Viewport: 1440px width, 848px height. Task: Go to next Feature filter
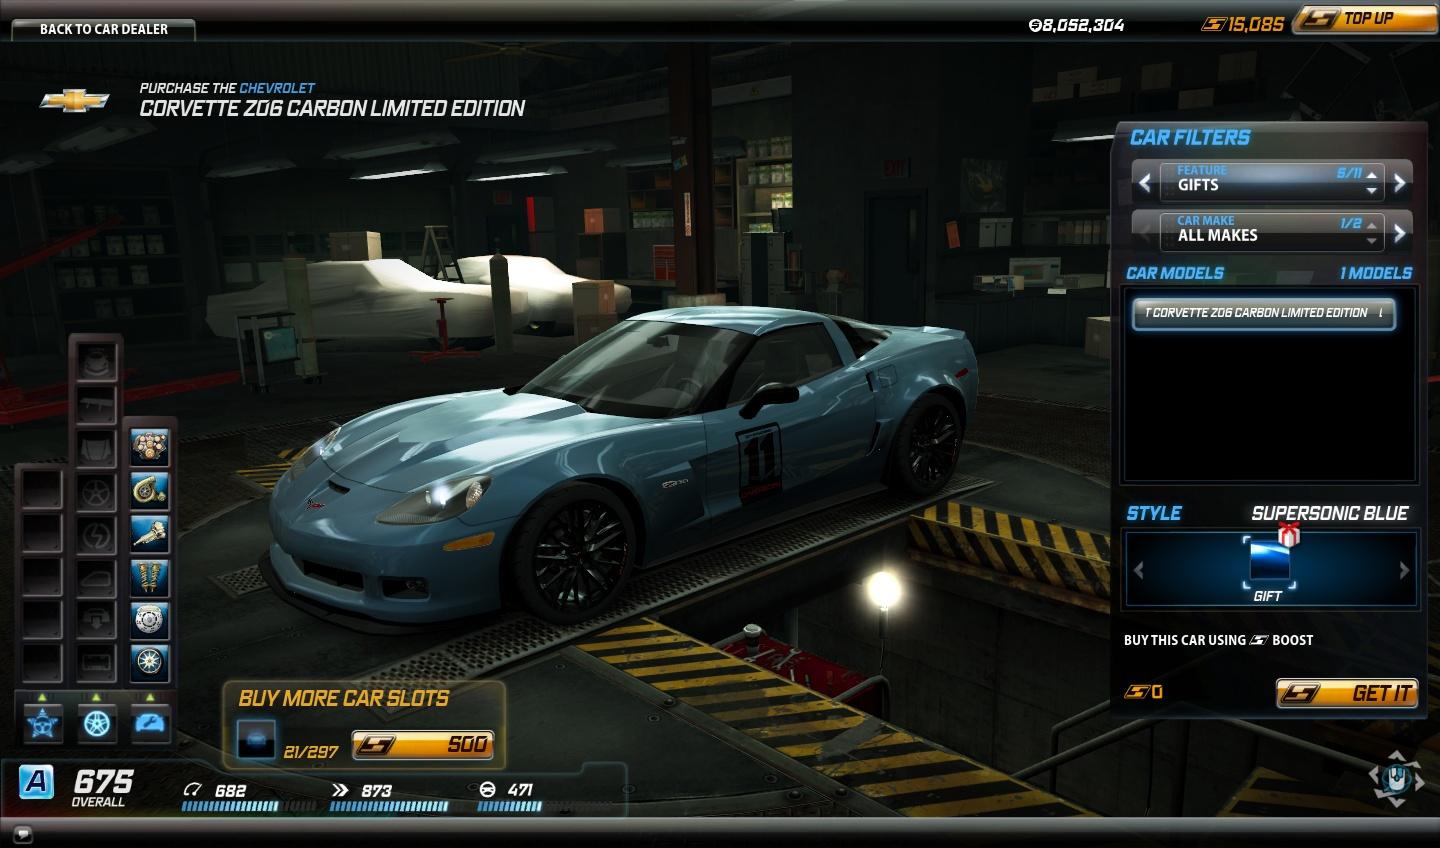tap(1400, 183)
